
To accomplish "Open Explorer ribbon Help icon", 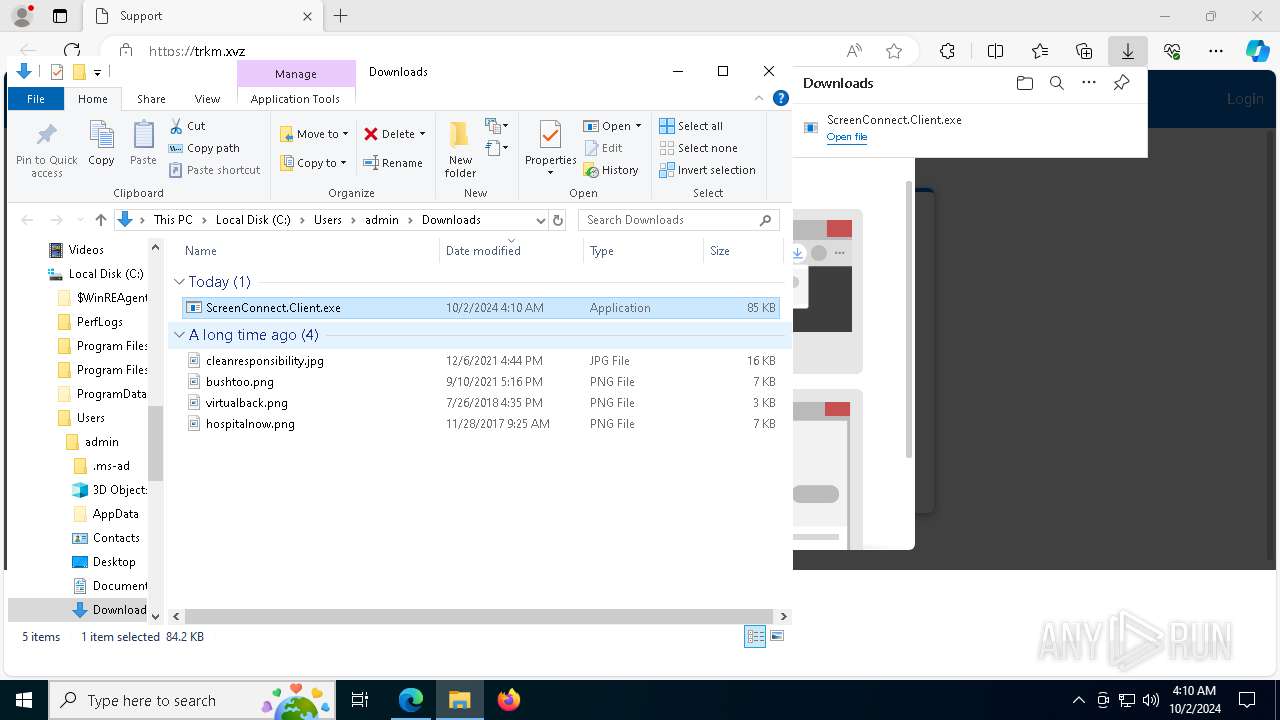I will coord(781,98).
